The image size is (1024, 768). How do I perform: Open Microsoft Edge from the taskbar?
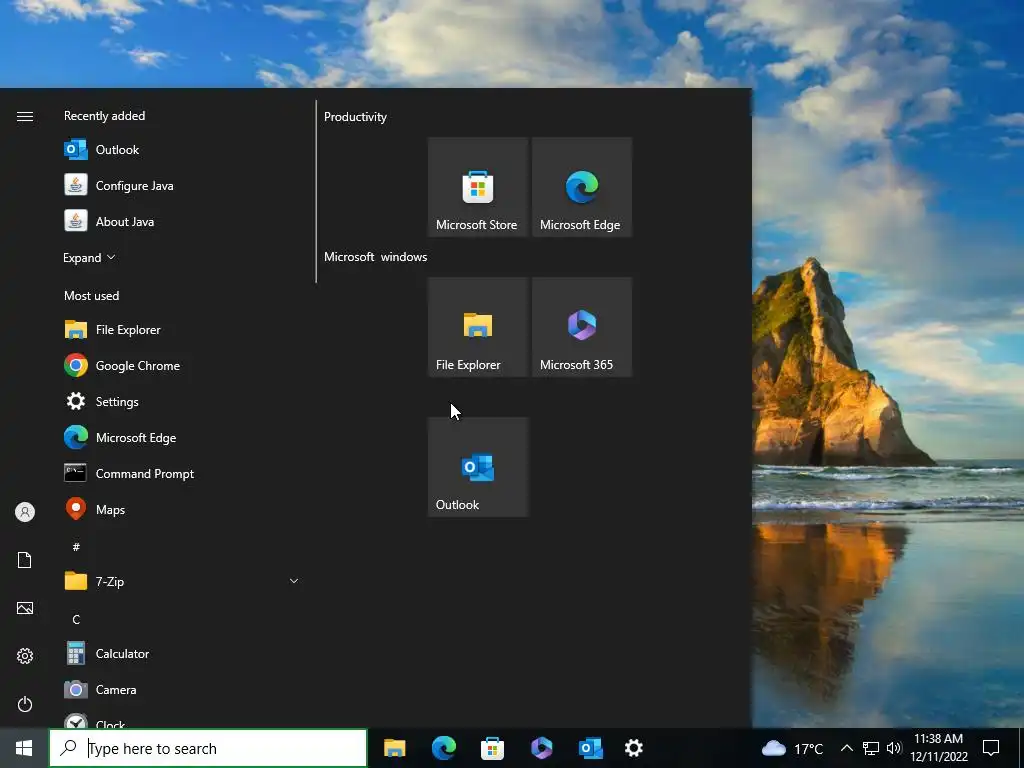click(x=443, y=748)
